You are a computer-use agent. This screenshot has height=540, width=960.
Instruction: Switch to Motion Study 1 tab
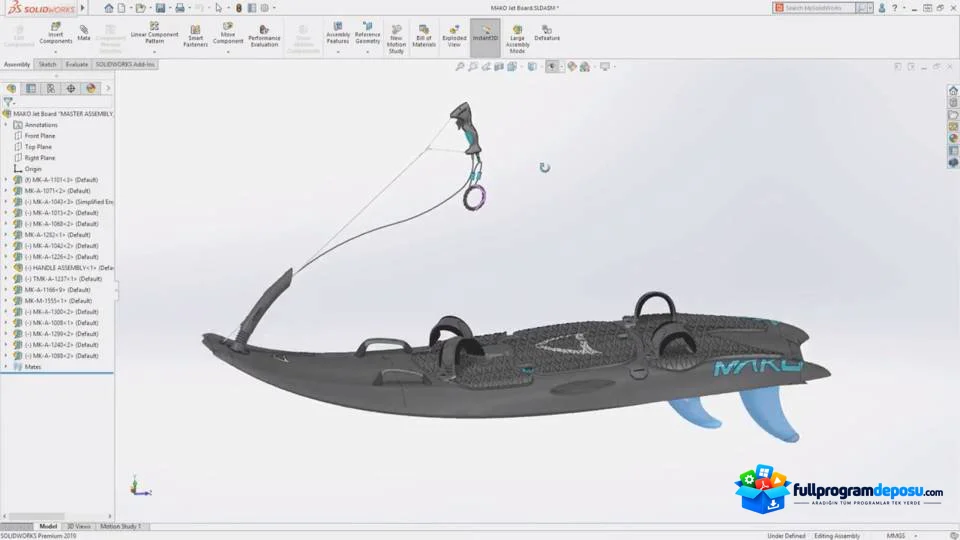tap(120, 526)
